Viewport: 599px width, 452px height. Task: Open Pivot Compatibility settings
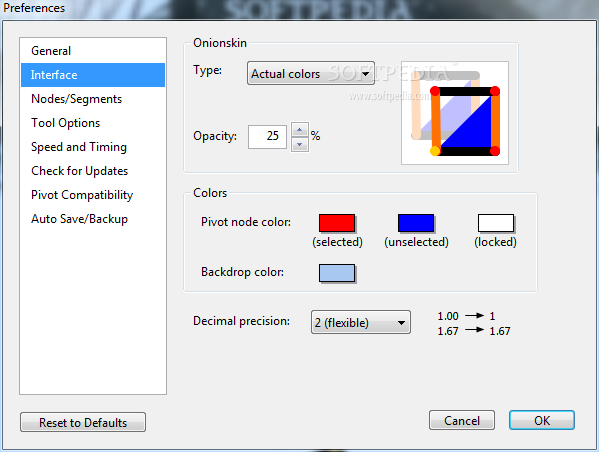coord(93,195)
